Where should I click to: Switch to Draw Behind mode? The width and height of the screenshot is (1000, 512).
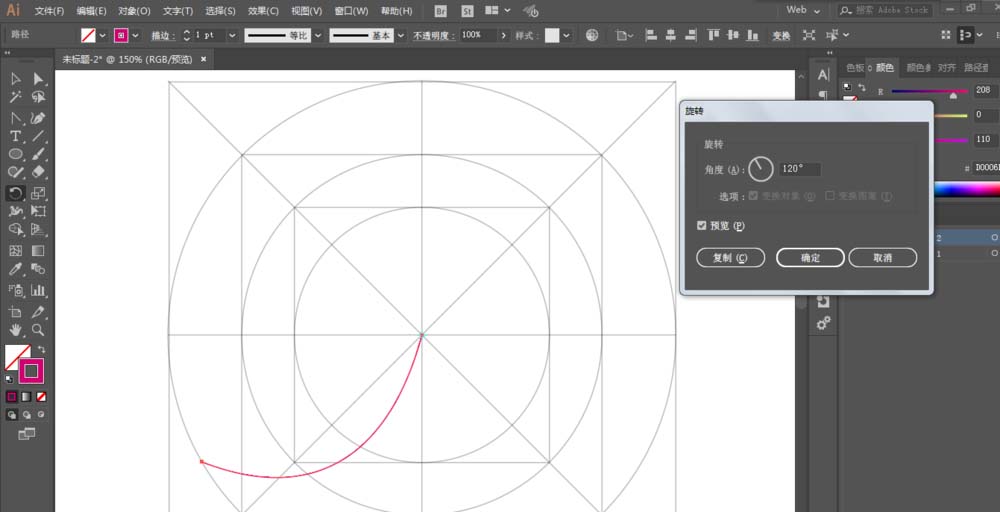click(27, 414)
